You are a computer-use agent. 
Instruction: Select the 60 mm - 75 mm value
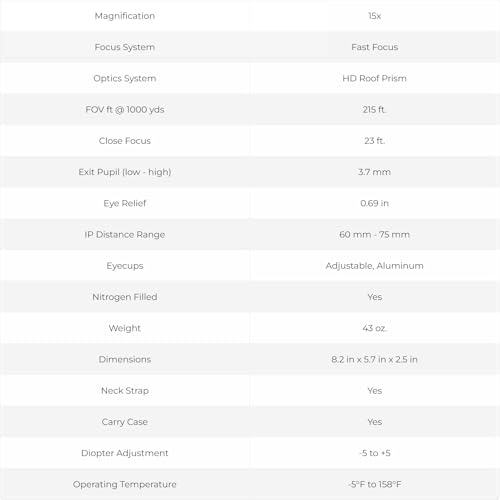(x=374, y=234)
